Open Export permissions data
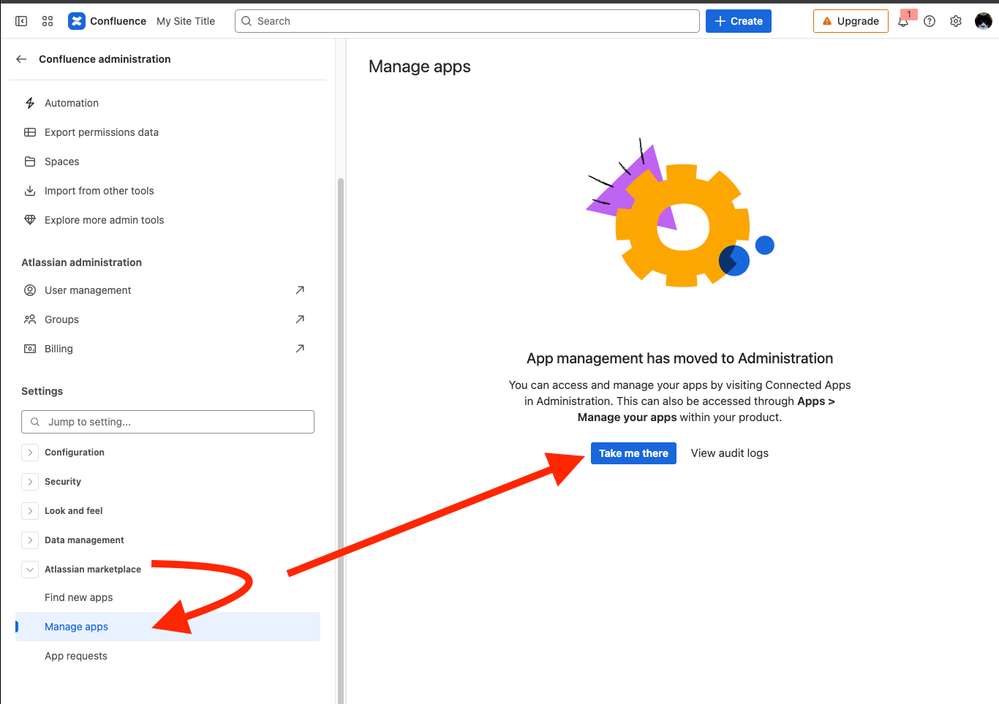Viewport: 999px width, 704px height. pos(101,133)
